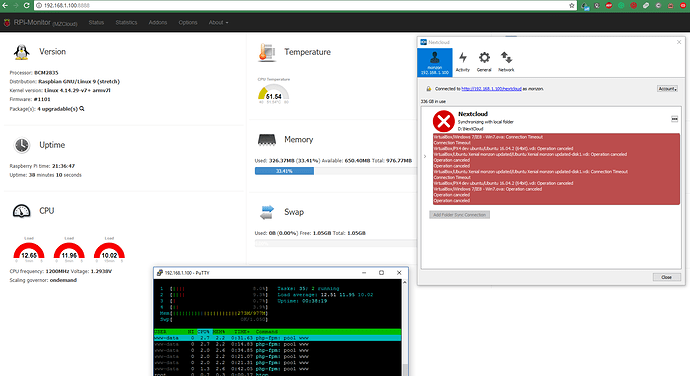Click the swap usage progress bar
This screenshot has width=690, height=376.
tap(335, 243)
